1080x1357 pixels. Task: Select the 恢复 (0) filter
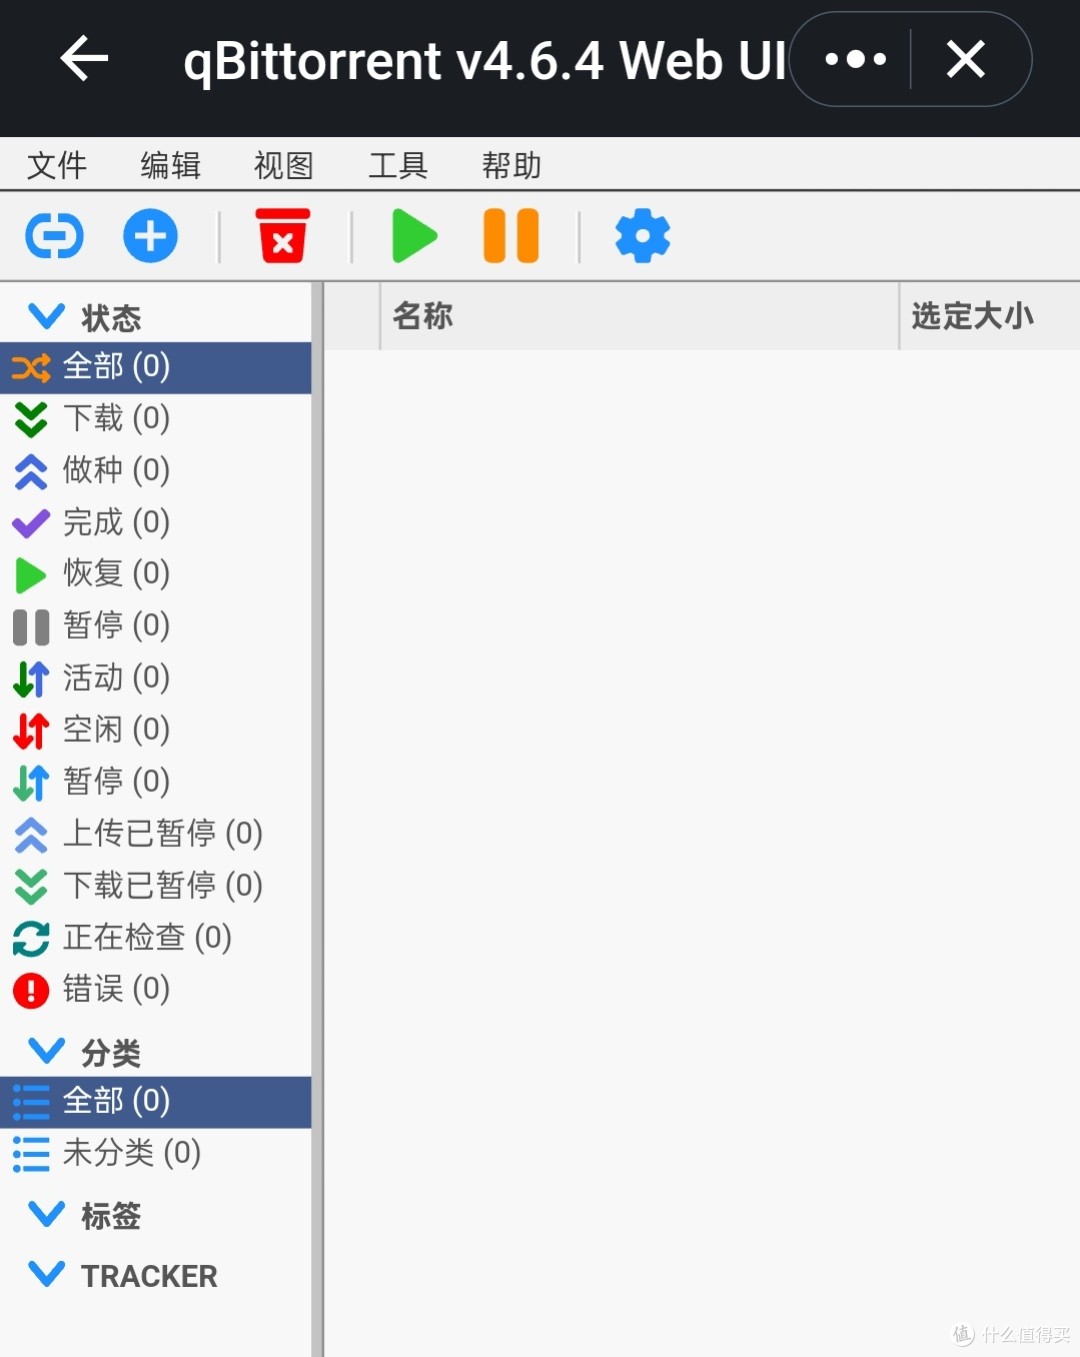tap(156, 575)
